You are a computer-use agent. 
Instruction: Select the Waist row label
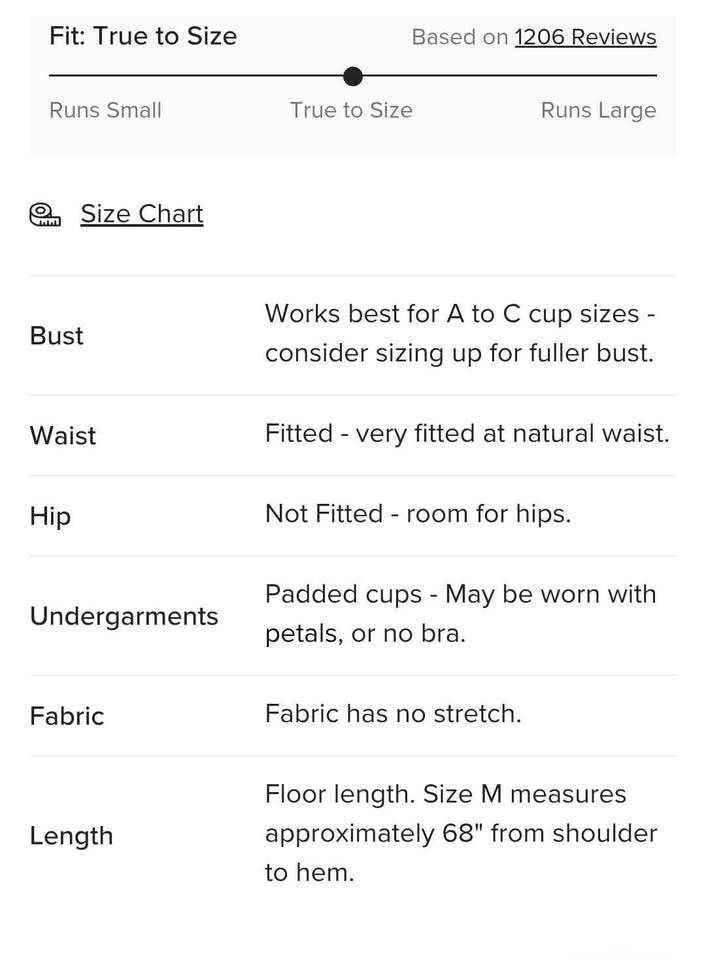point(63,436)
